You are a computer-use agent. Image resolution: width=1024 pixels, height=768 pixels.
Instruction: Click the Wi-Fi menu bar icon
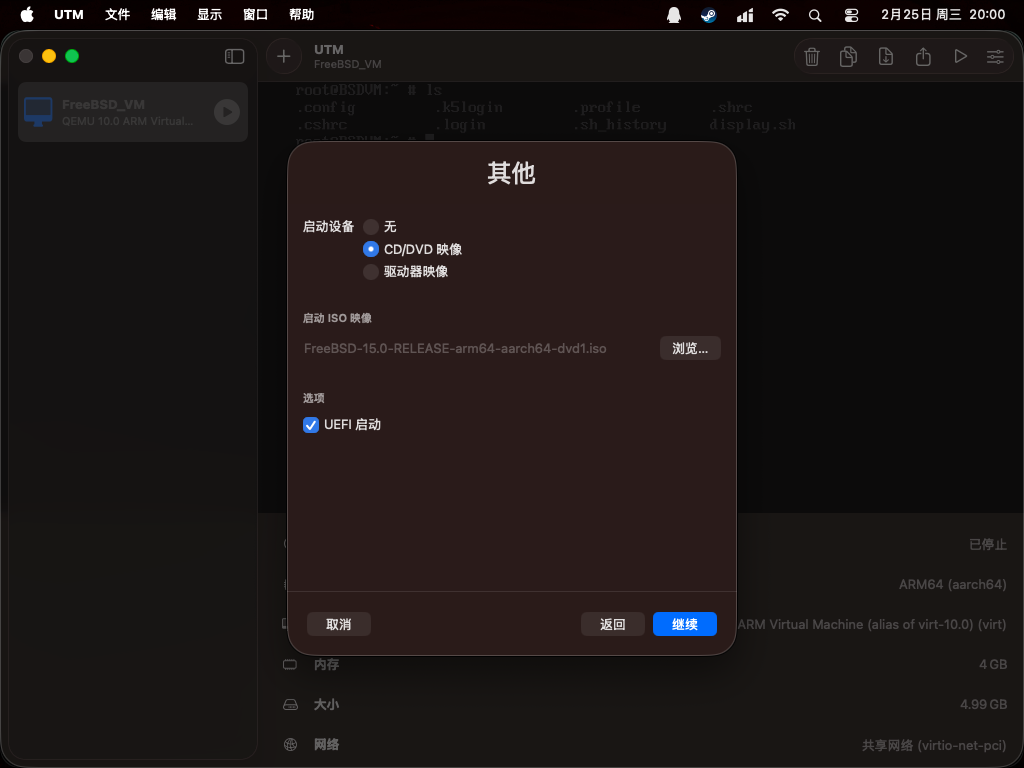pos(780,15)
